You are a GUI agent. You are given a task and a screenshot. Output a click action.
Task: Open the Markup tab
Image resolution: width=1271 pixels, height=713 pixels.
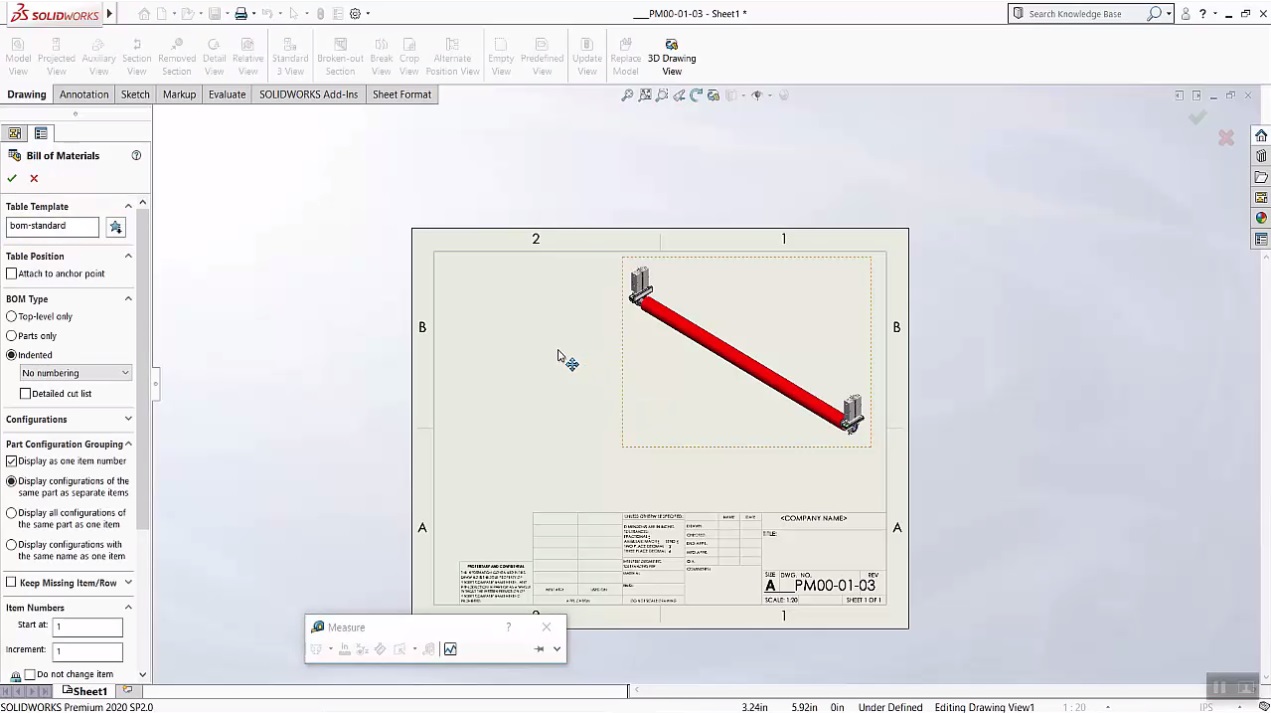179,95
